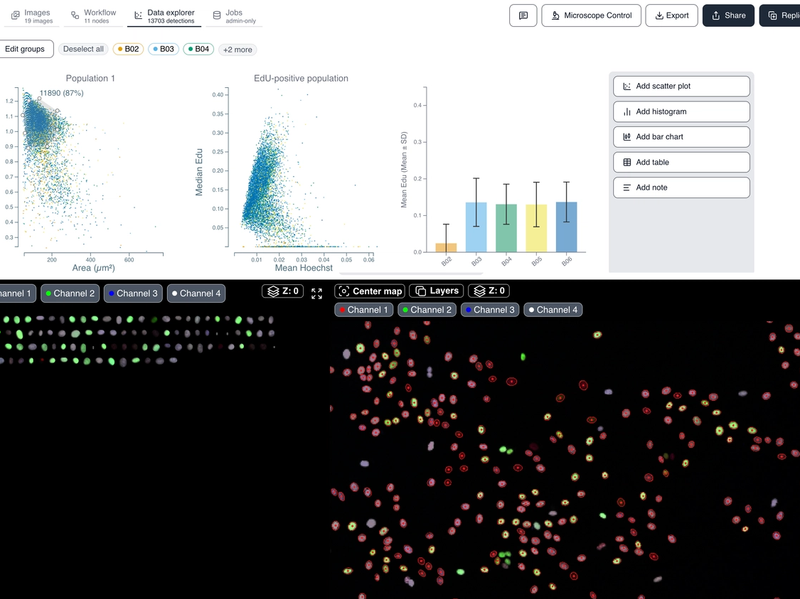This screenshot has width=800, height=599.
Task: Click the Median Edu axis label
Action: [199, 172]
